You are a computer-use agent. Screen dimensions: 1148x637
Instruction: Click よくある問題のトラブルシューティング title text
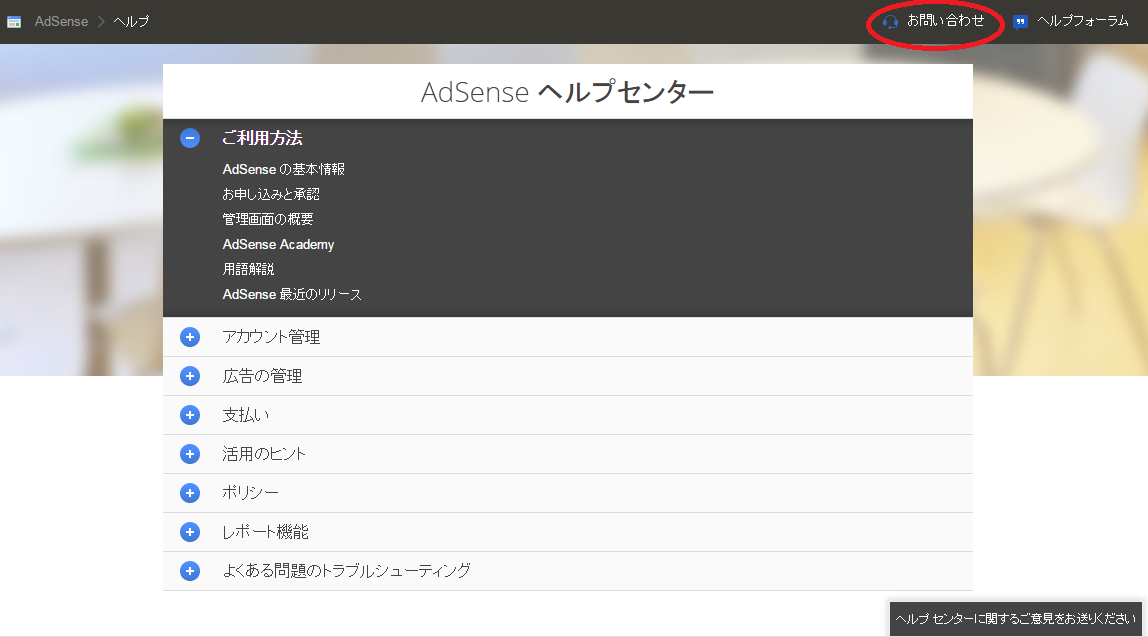point(346,570)
